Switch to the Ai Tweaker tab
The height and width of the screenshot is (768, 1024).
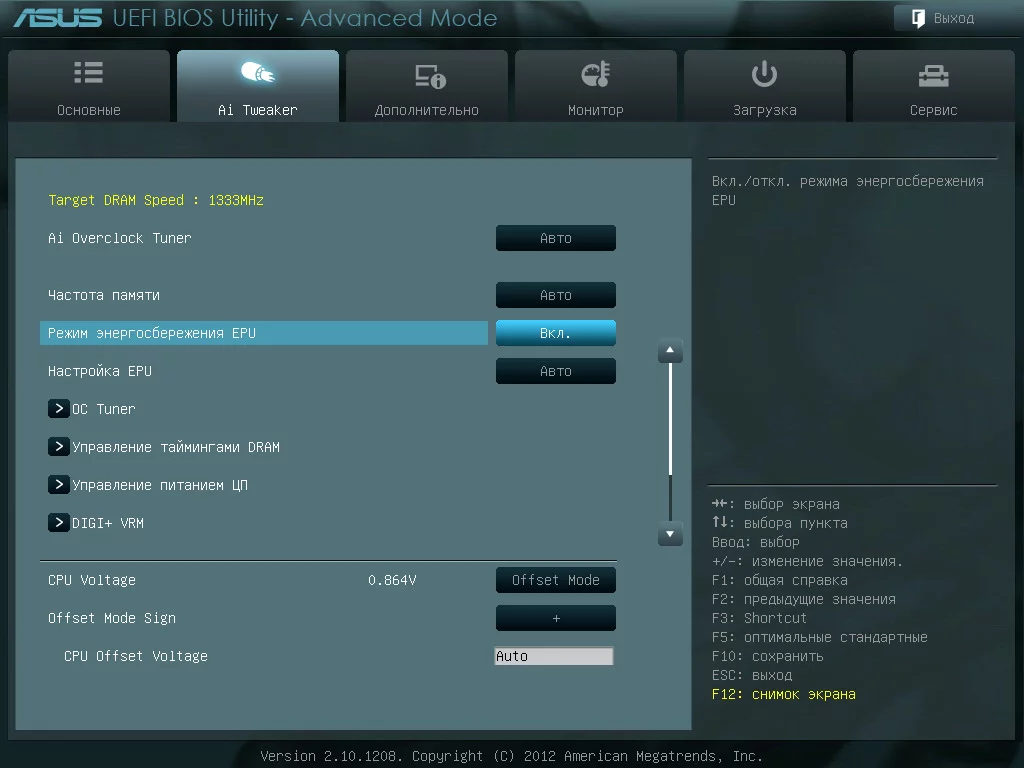[258, 86]
